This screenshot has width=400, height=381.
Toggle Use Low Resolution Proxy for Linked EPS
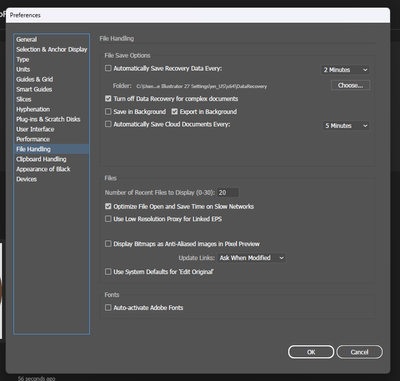(108, 219)
